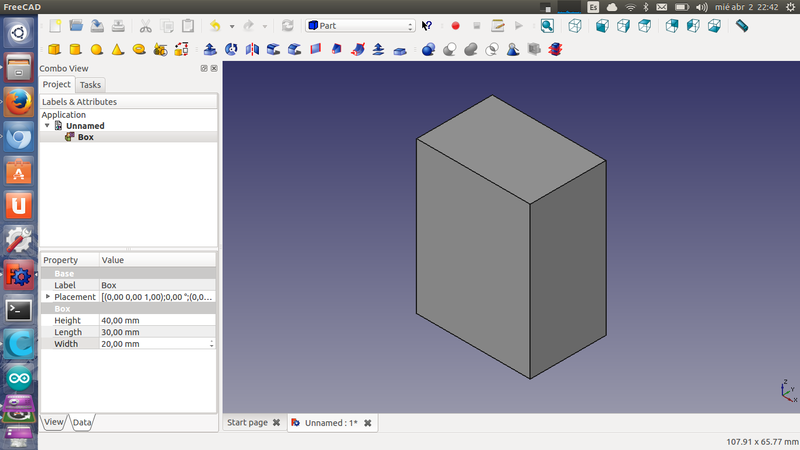Screen dimensions: 800x450
Task: Click the fit-all zoom magnifier icon
Action: 547,25
